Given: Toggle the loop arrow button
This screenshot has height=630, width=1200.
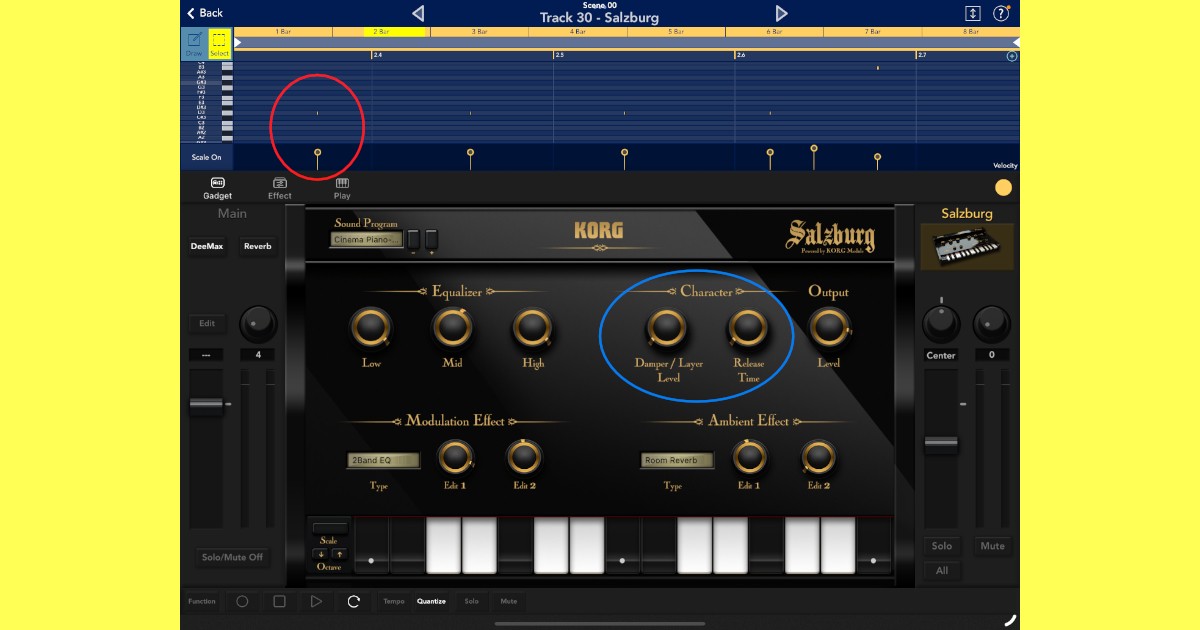Looking at the screenshot, I should pyautogui.click(x=353, y=601).
